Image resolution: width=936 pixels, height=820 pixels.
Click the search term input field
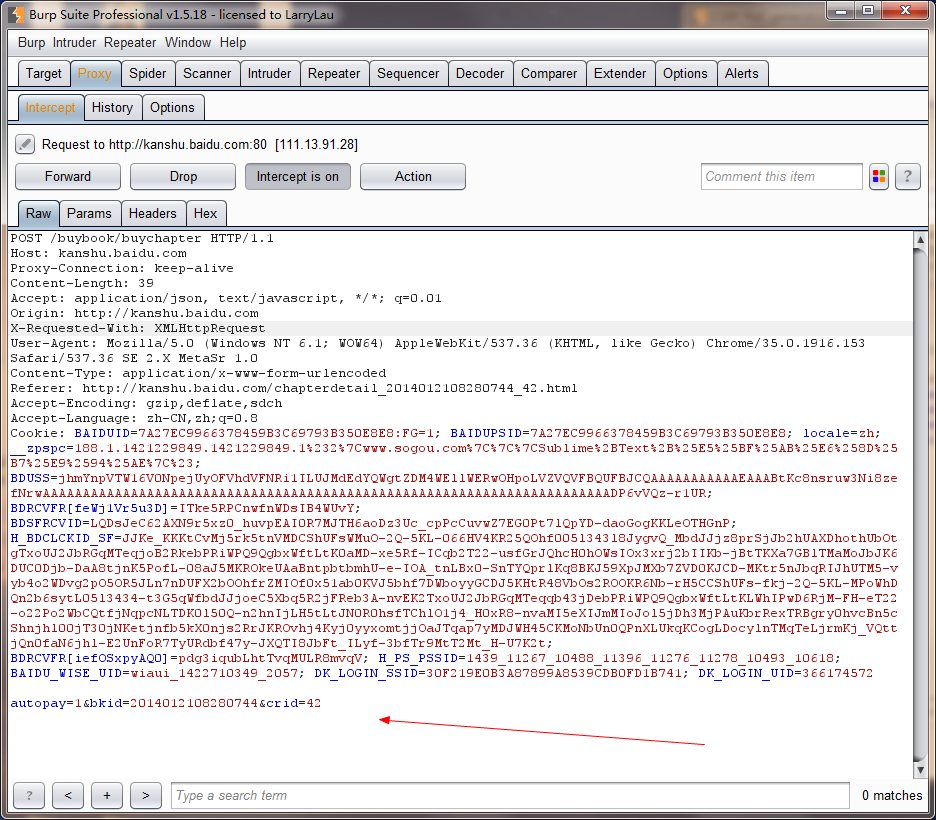(x=510, y=796)
